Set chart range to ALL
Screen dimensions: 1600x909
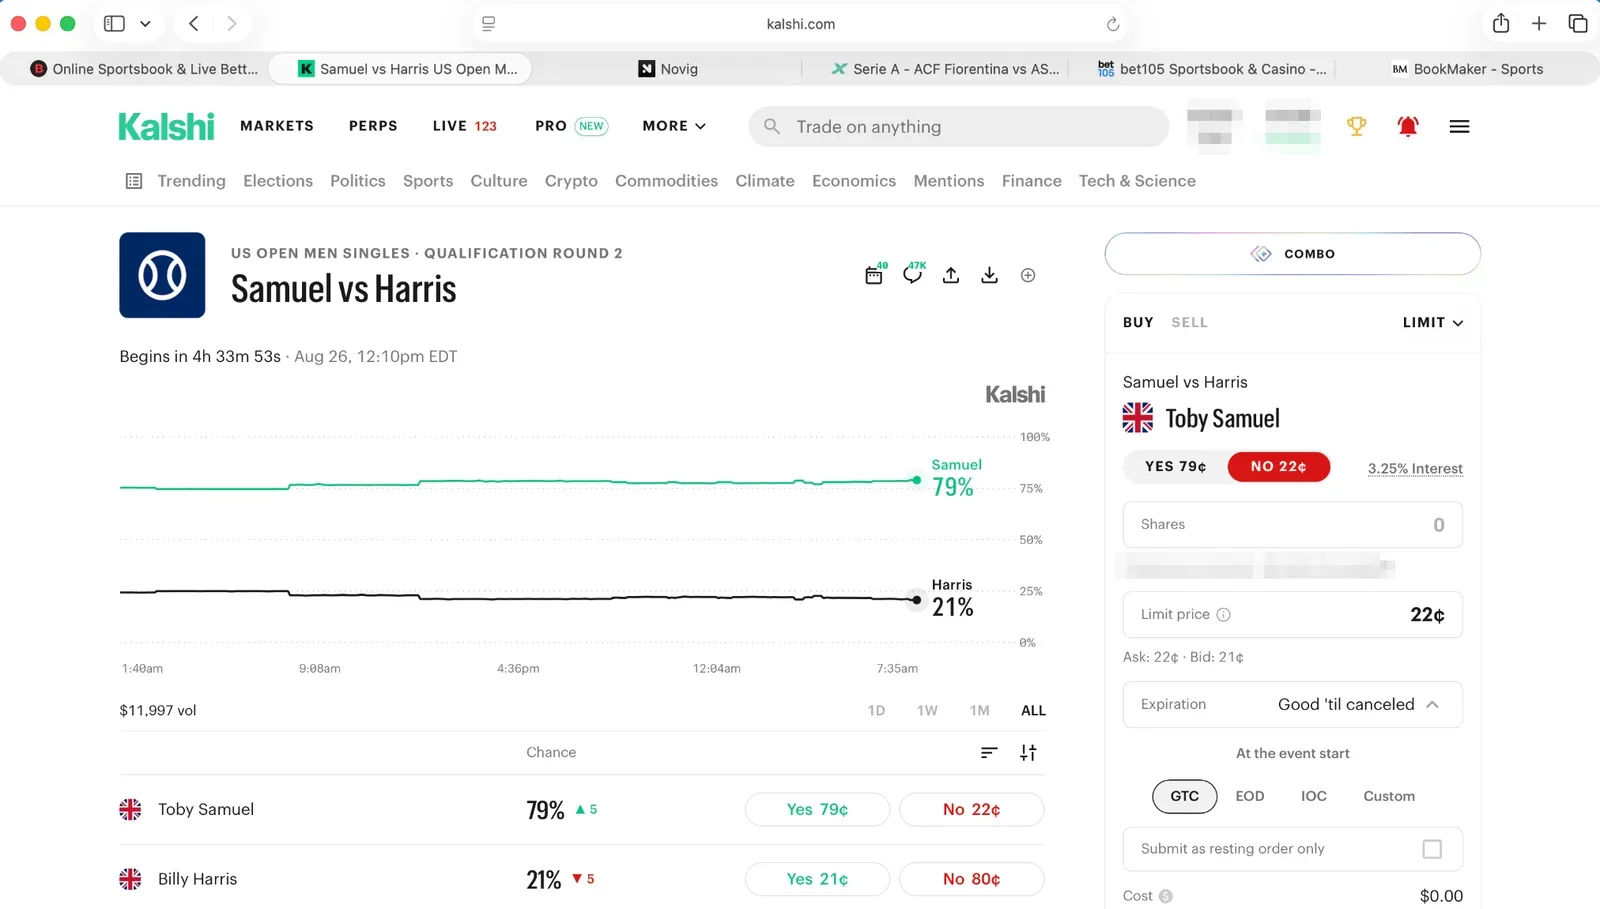(x=1033, y=711)
